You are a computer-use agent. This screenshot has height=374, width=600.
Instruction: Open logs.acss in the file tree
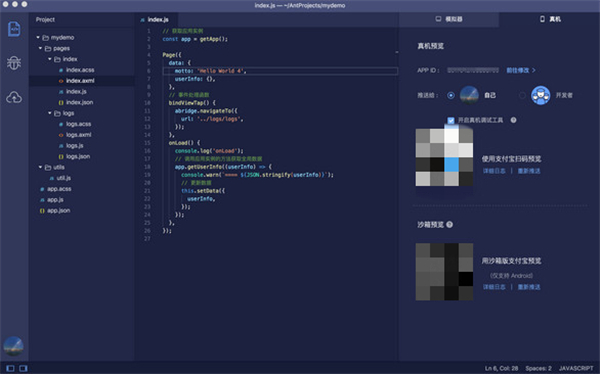[78, 124]
